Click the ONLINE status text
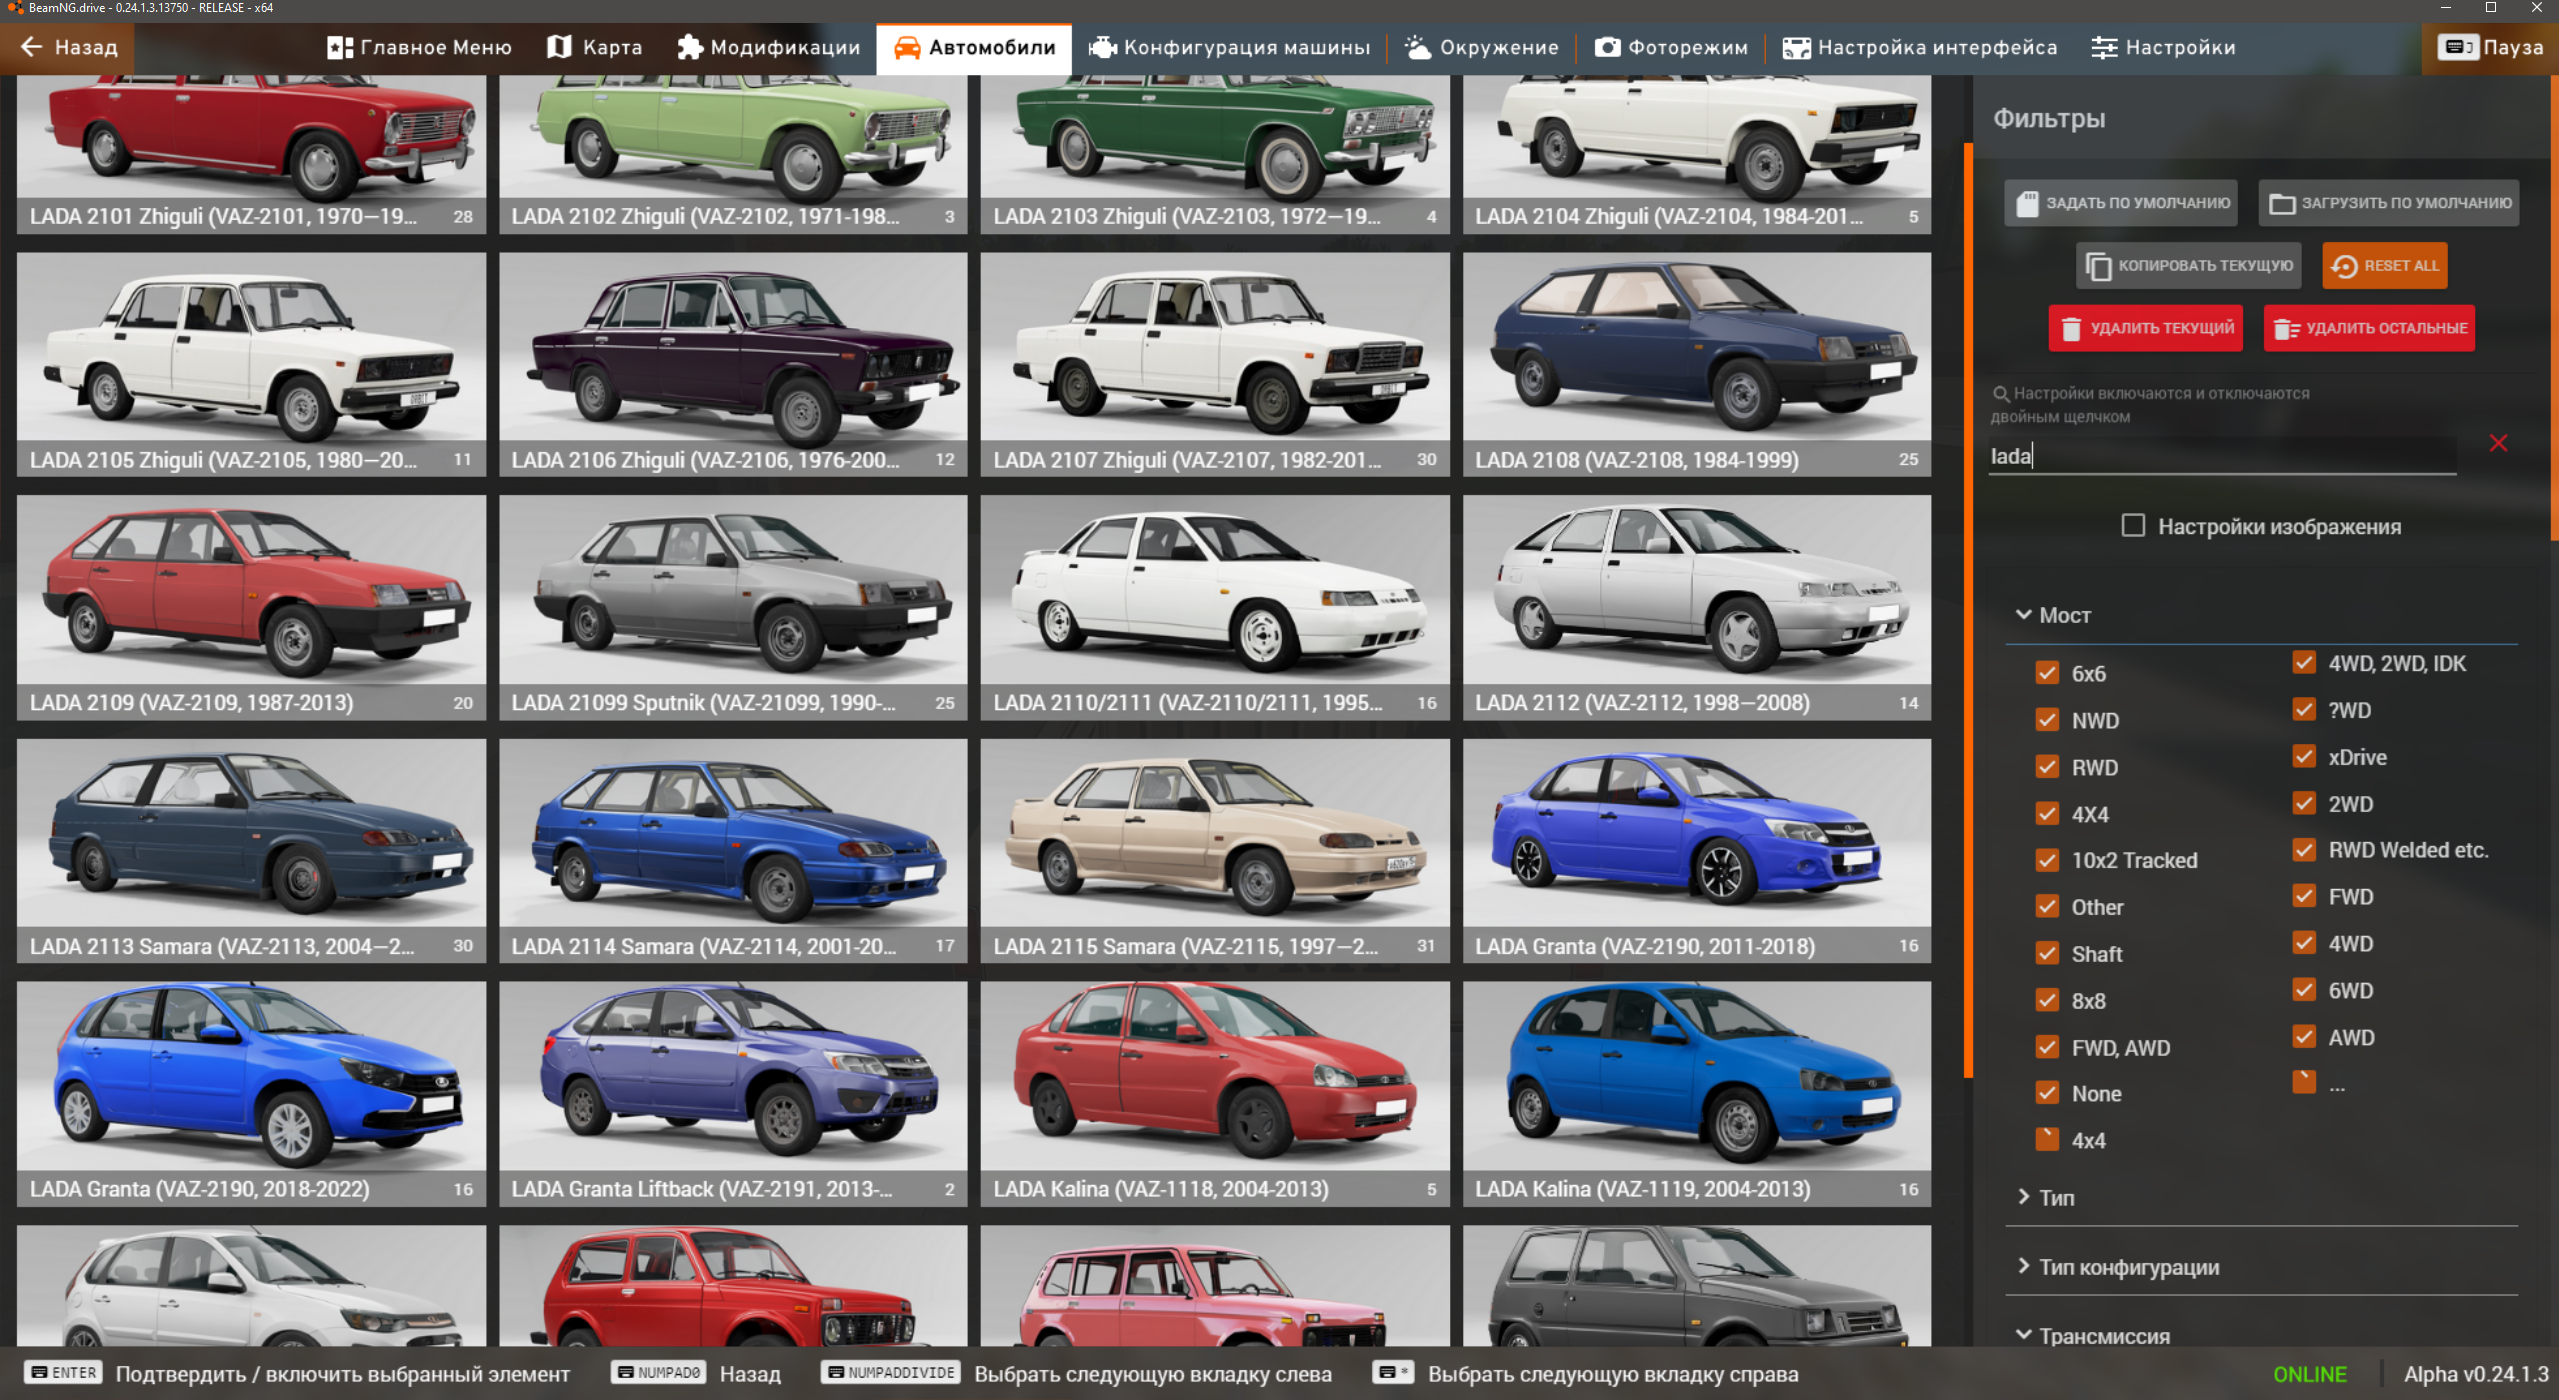2559x1400 pixels. (x=2310, y=1374)
